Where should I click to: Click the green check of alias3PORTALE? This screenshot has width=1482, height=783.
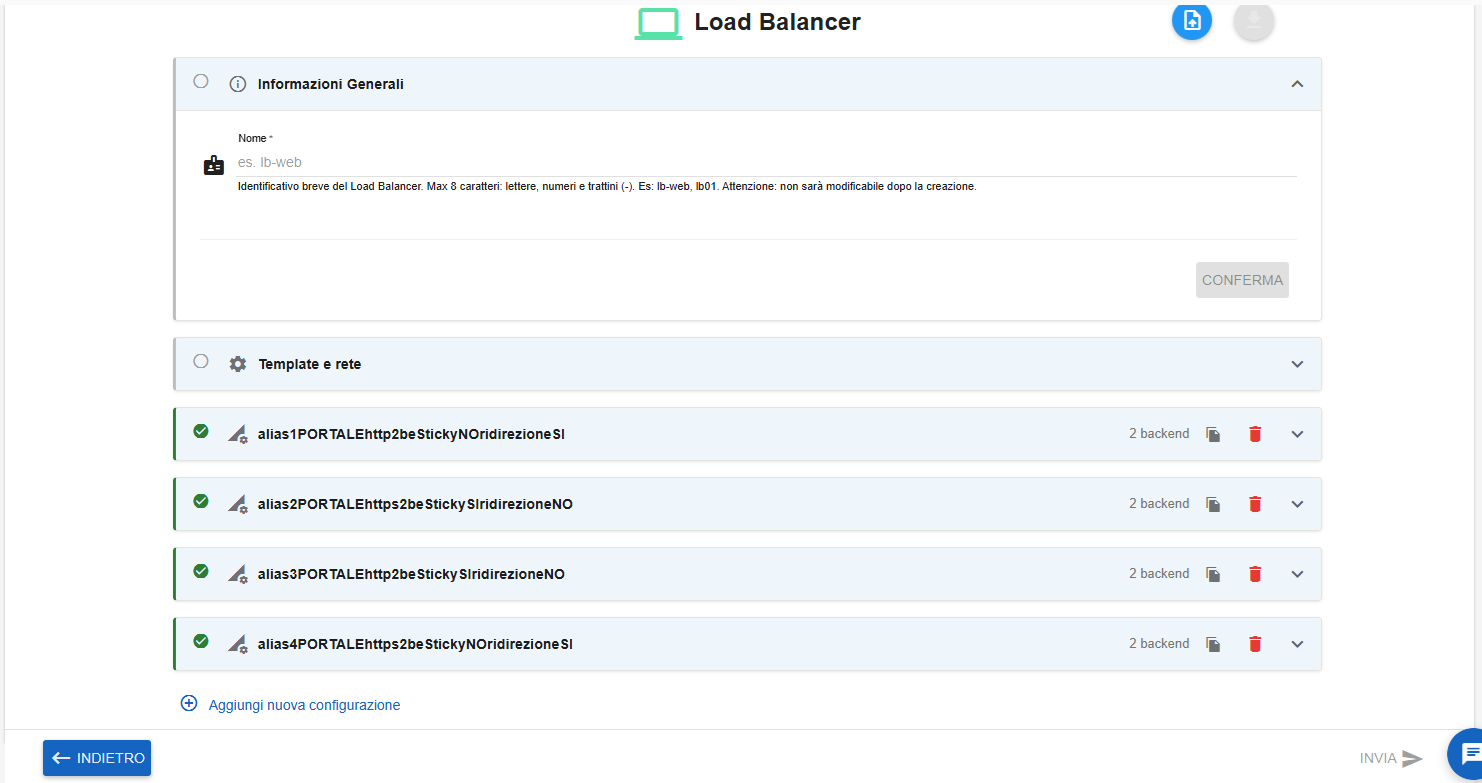point(201,571)
